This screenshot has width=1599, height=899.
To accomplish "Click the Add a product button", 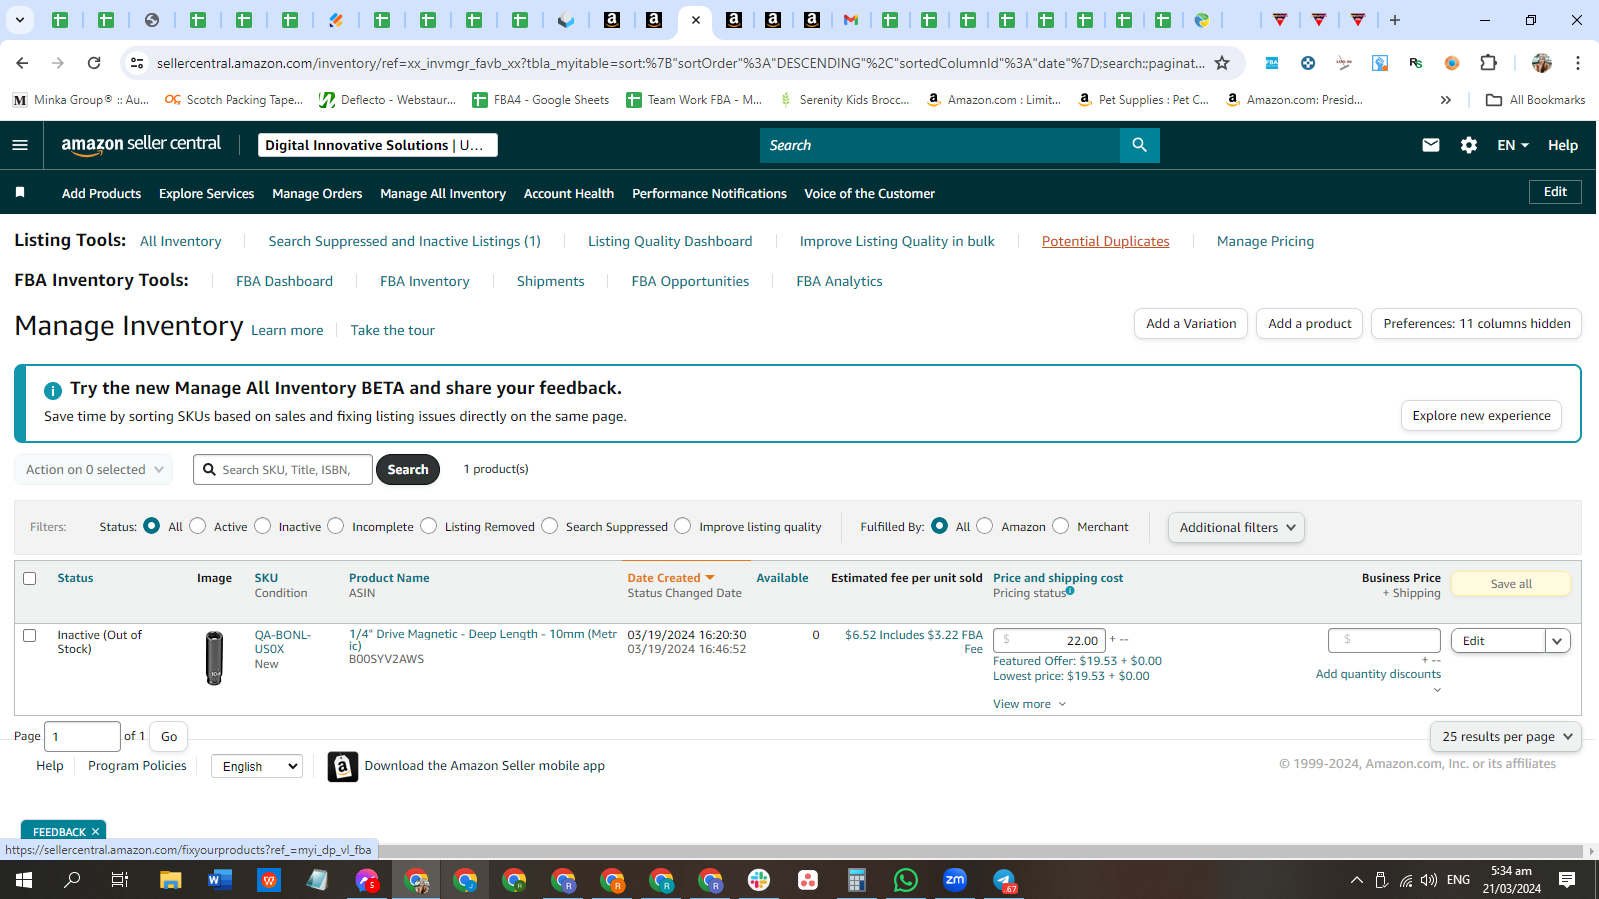I will [1309, 324].
